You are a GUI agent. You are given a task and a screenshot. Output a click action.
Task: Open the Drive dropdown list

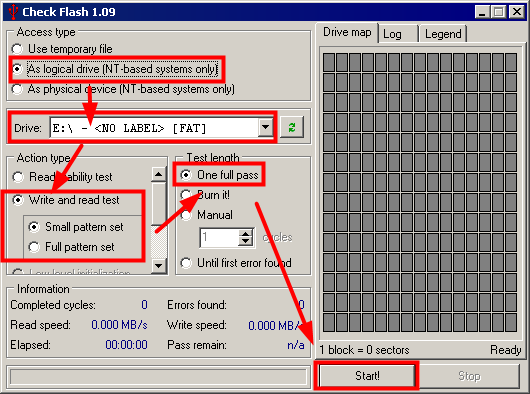tap(265, 127)
